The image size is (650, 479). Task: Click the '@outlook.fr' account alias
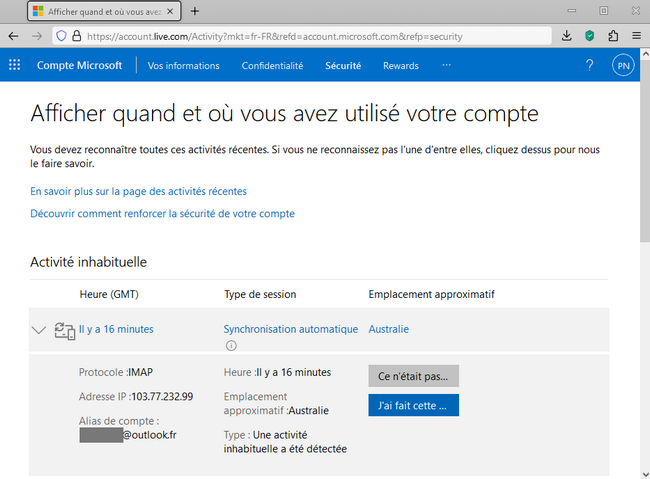[x=150, y=435]
